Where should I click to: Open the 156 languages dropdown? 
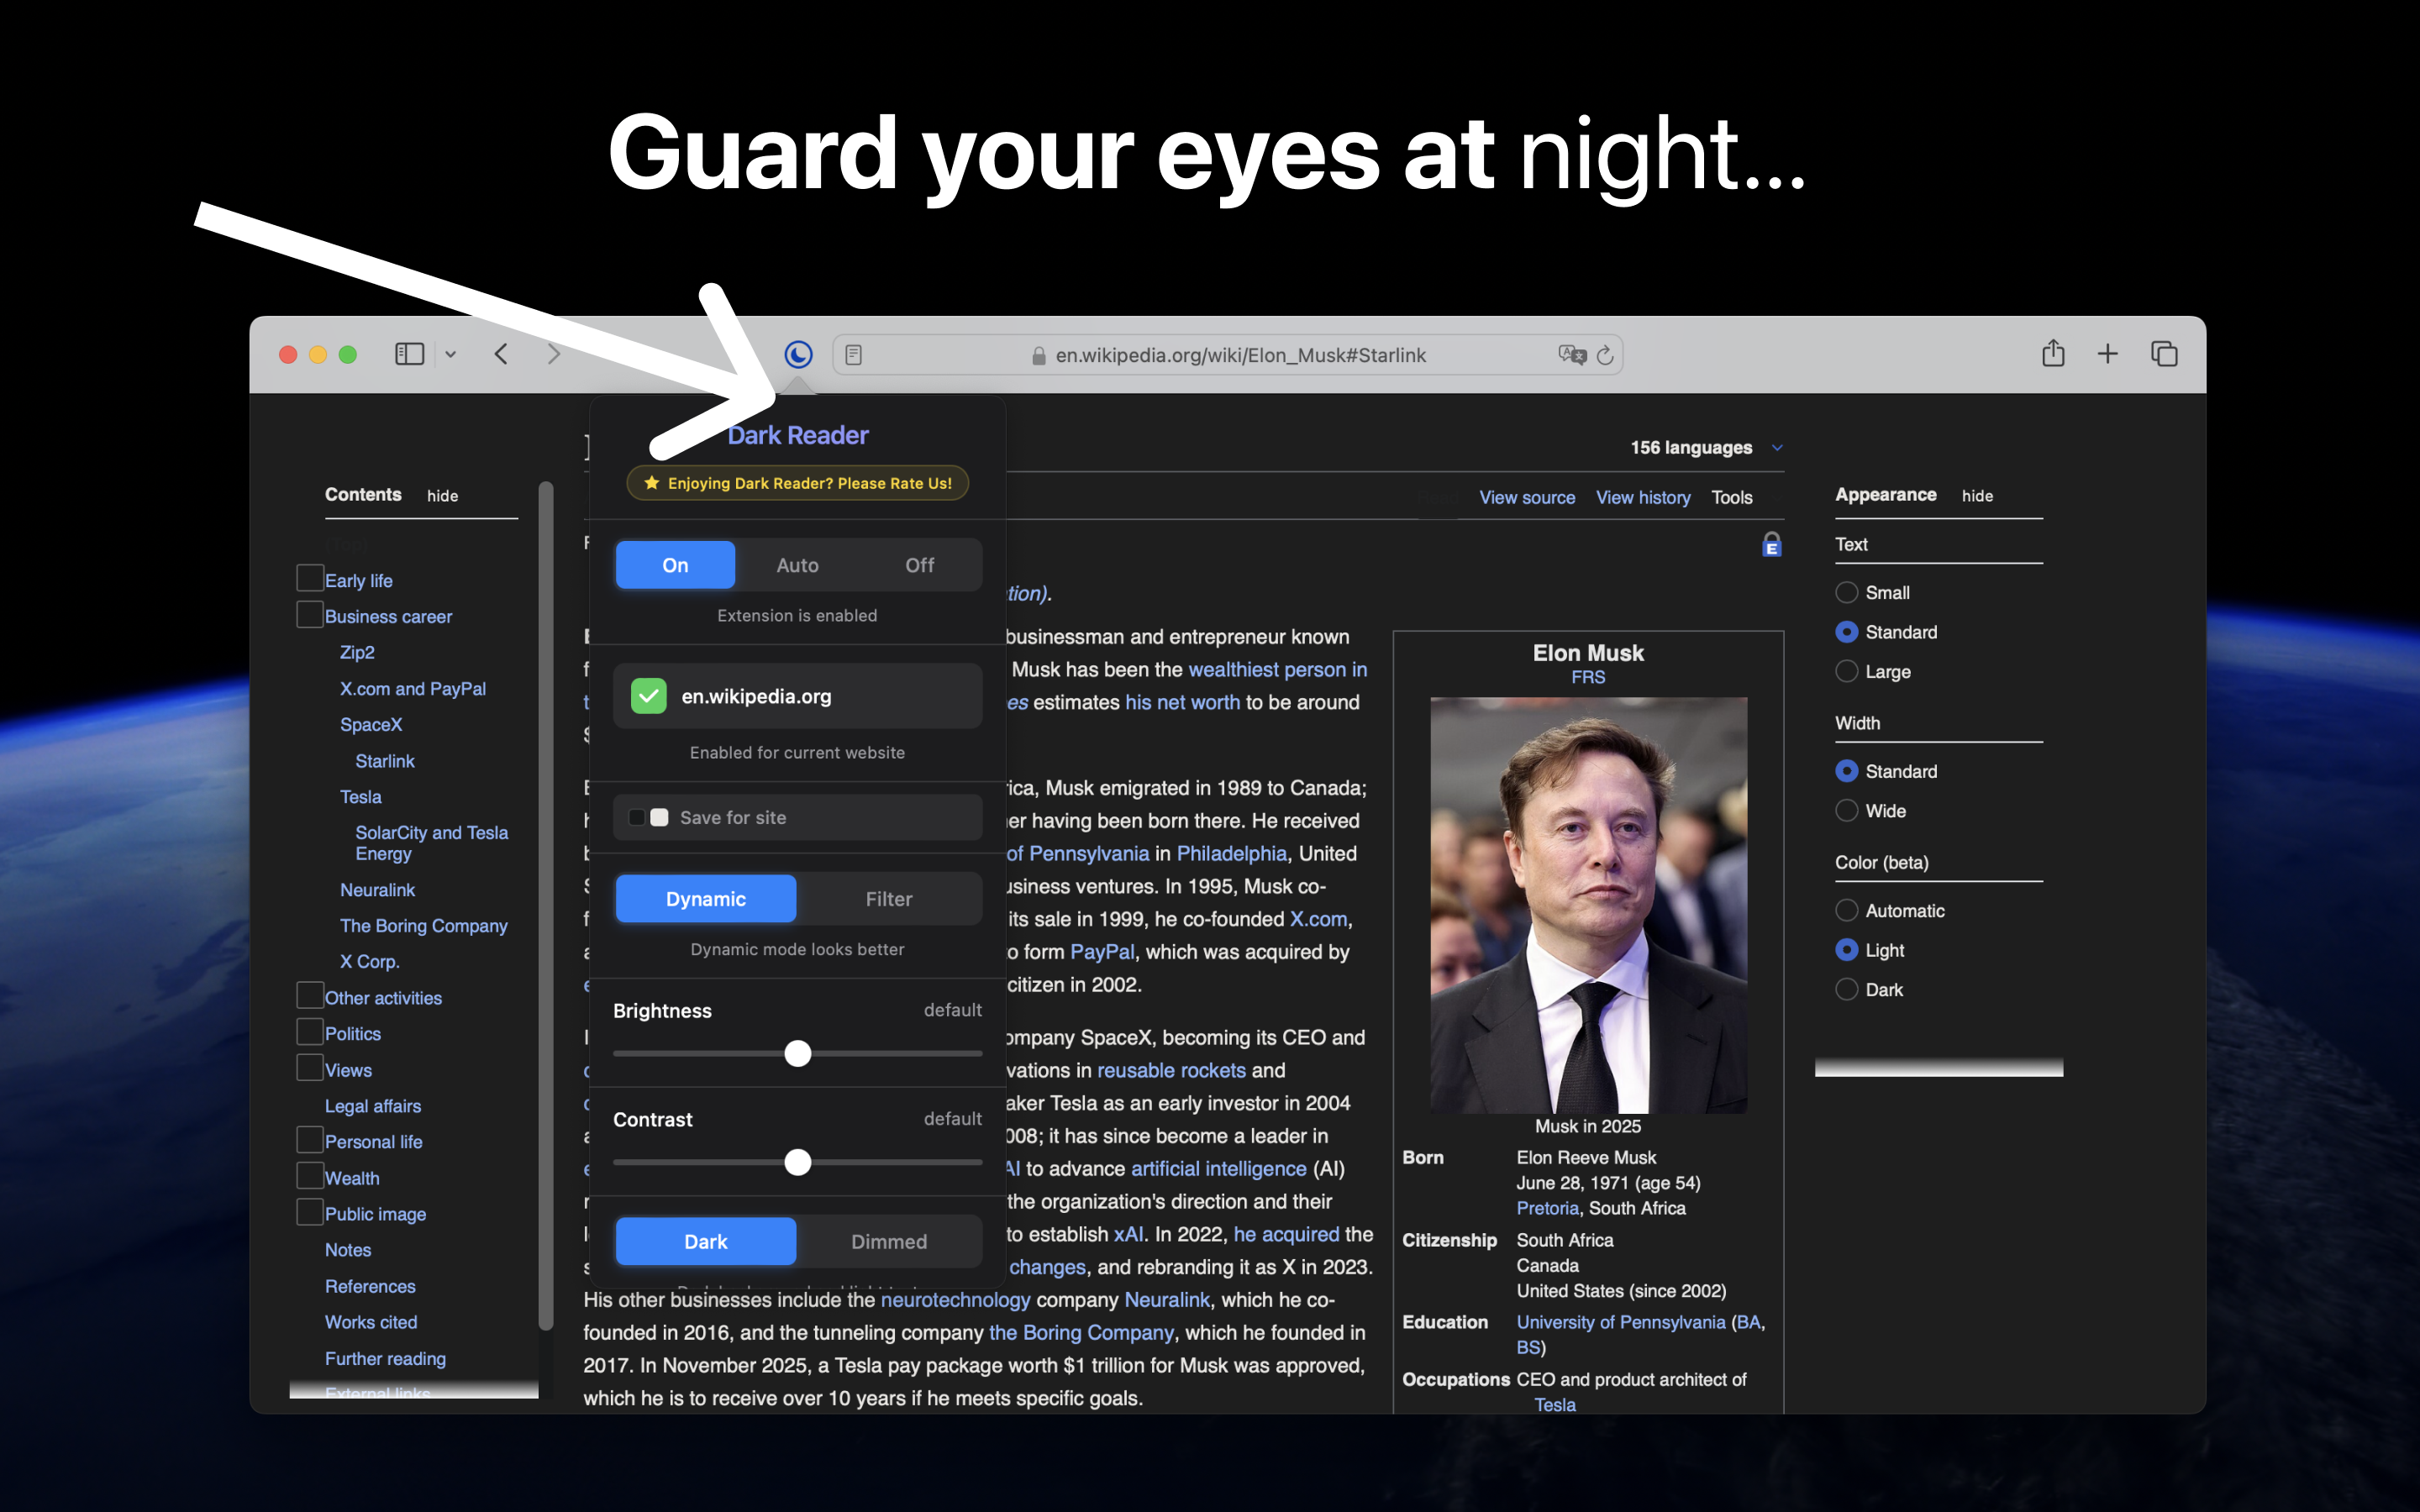[x=1706, y=447]
